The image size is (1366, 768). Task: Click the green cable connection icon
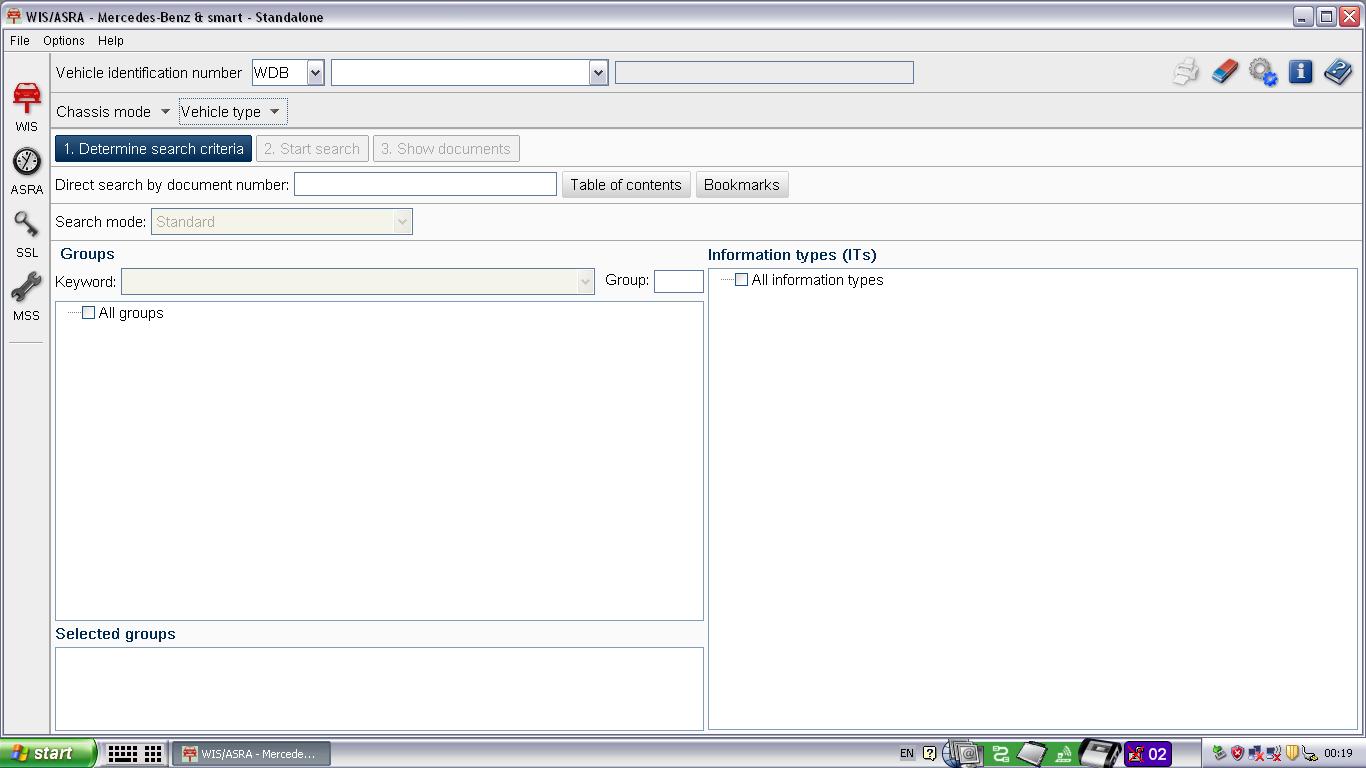pos(1001,754)
